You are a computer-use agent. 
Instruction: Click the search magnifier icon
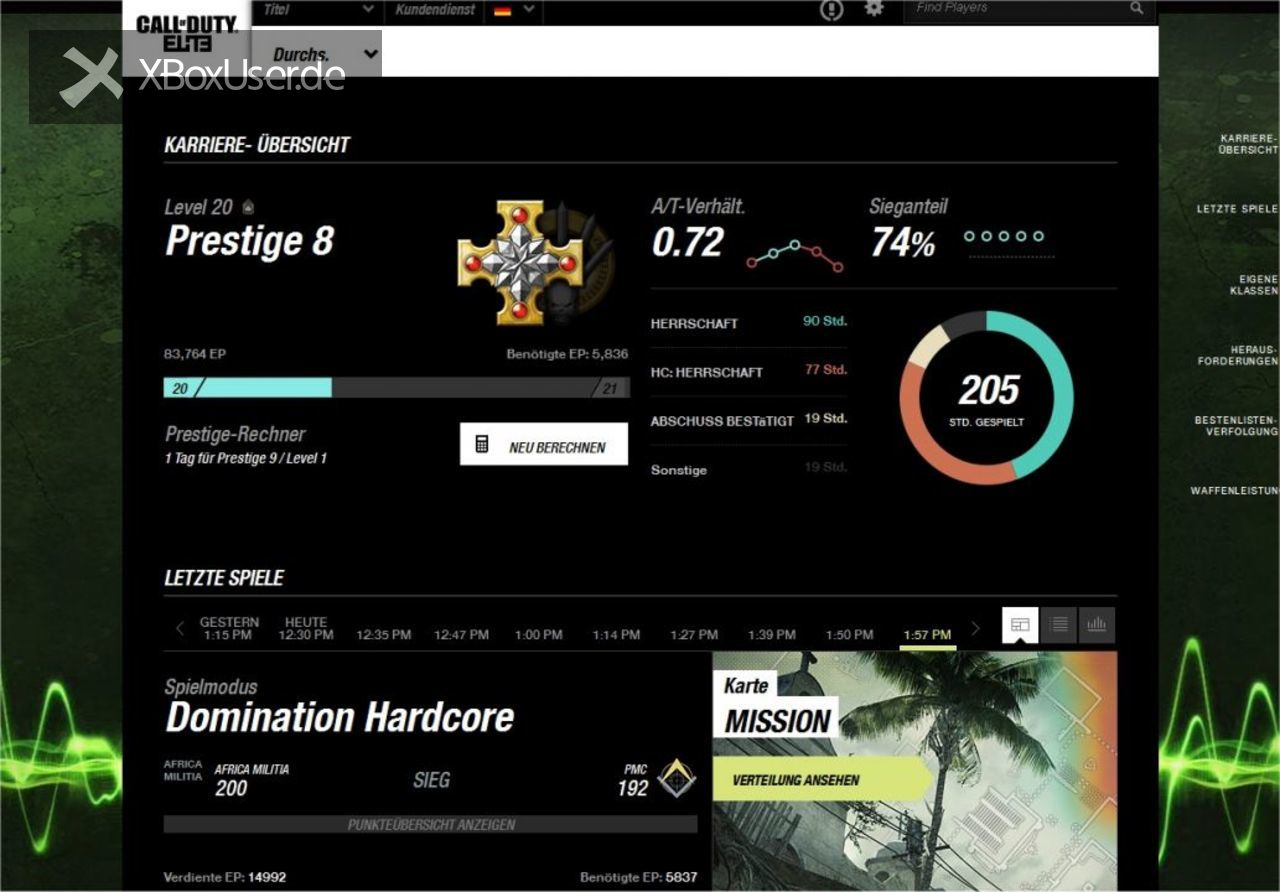tap(1137, 8)
